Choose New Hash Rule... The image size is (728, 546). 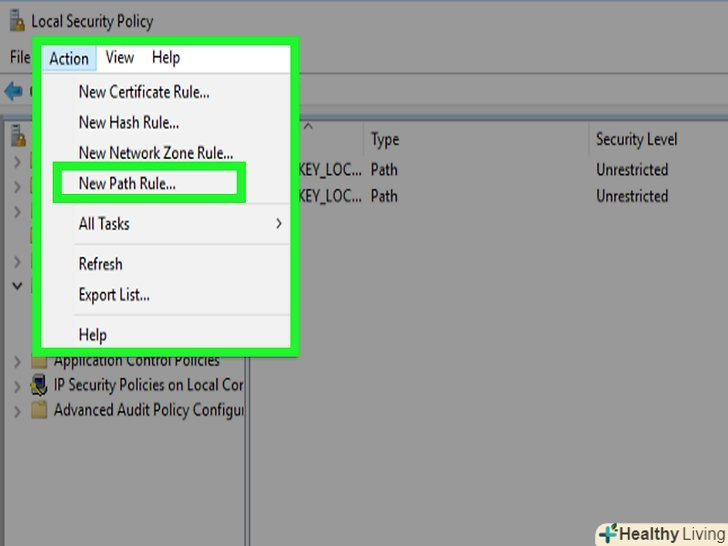129,123
